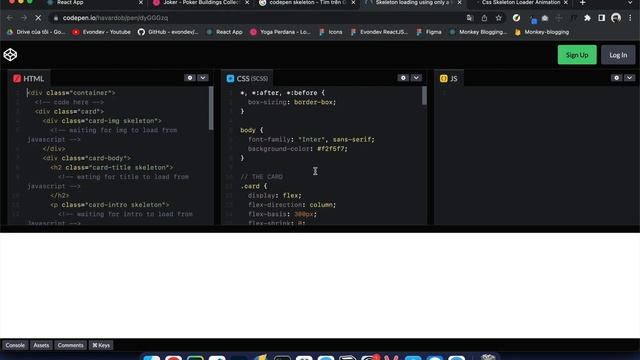Viewport: 640px width, 360px height.
Task: Open the Monkey-blogging folder bookmark
Action: (542, 32)
